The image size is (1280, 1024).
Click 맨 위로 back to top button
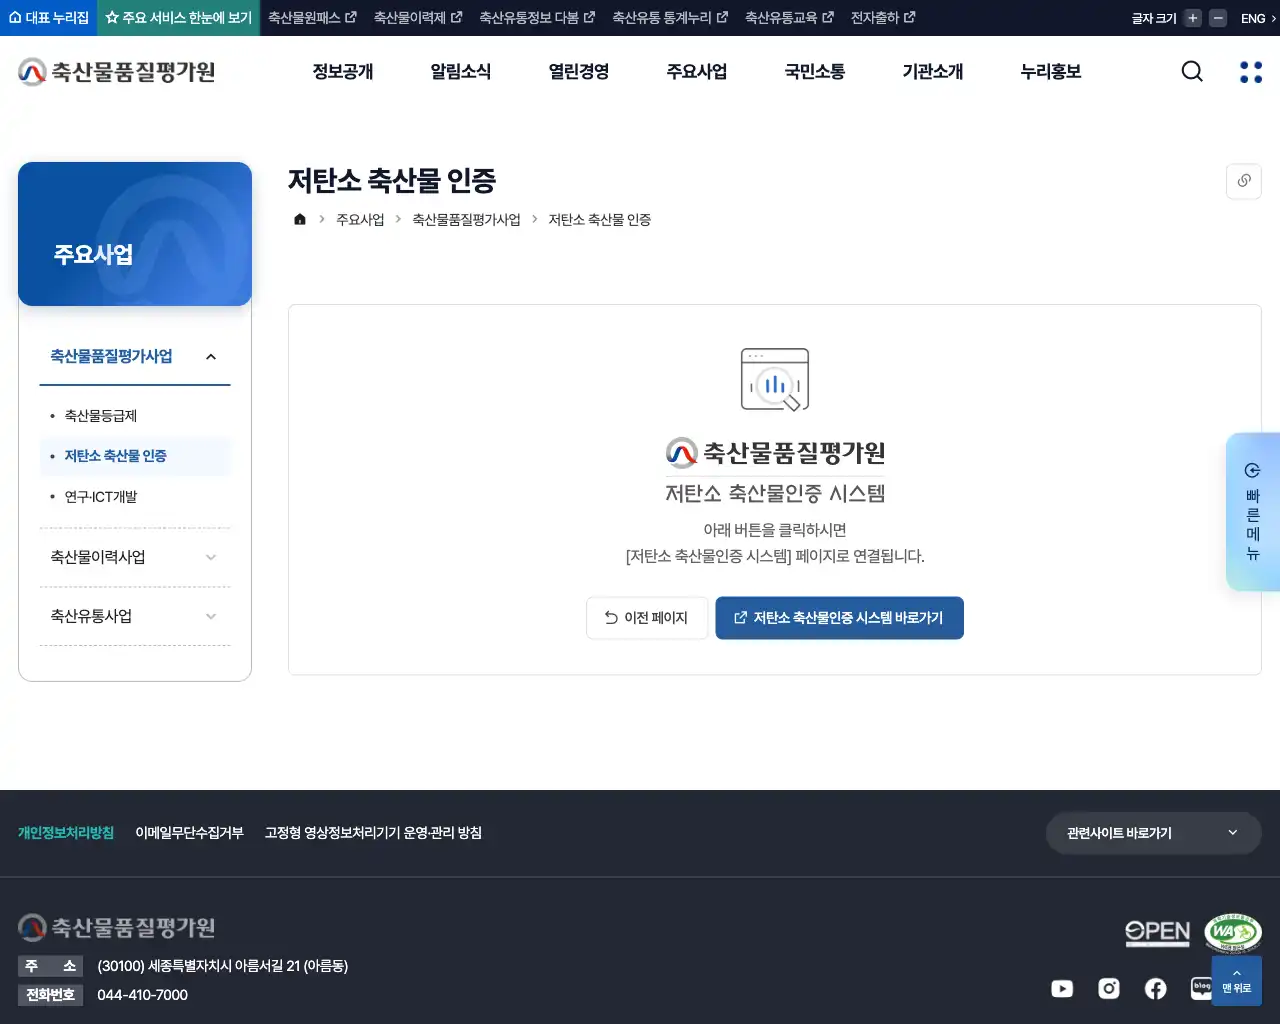[x=1236, y=981]
